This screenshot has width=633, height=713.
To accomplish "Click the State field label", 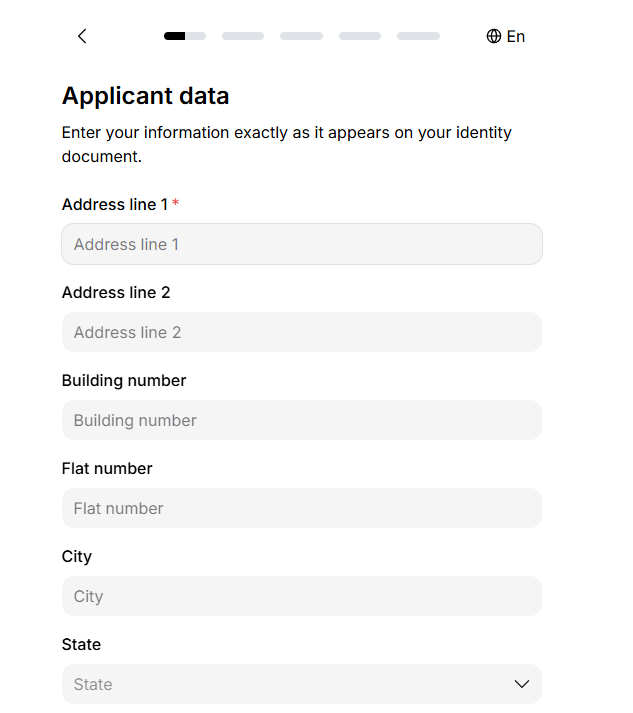I will tap(81, 644).
